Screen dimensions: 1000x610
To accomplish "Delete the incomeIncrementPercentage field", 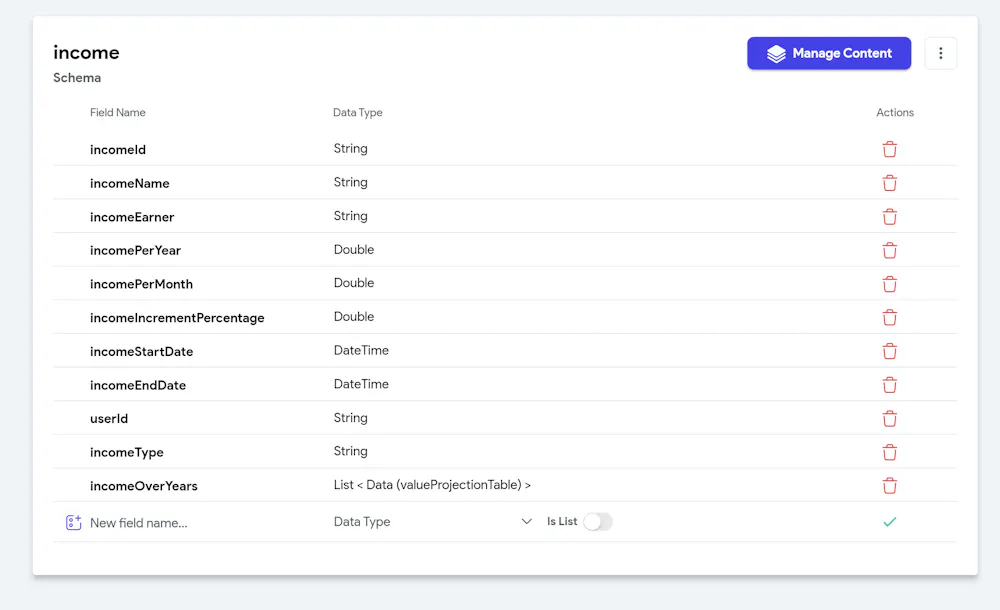I will point(889,318).
